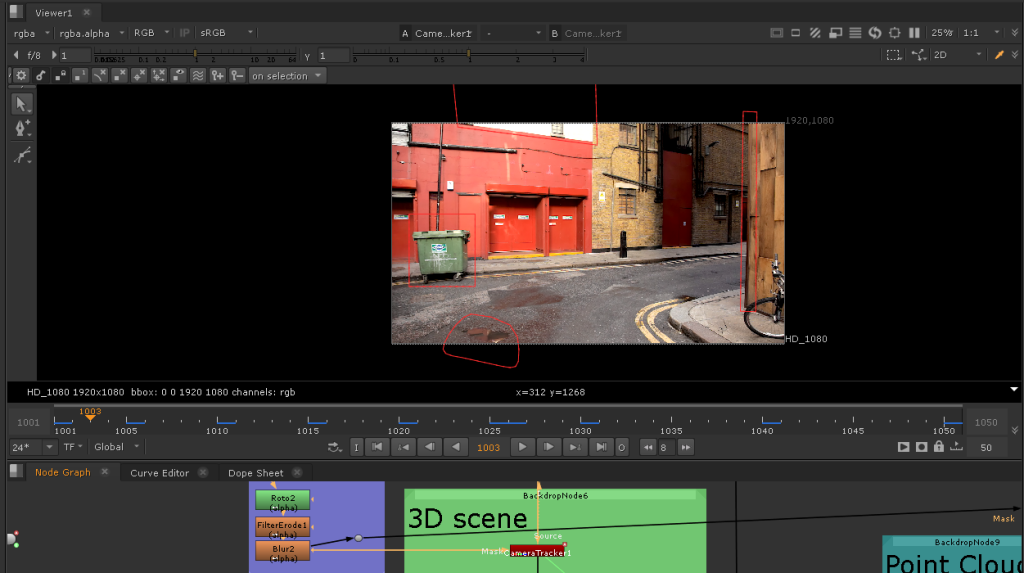Click the remove keyframe icon
This screenshot has width=1024, height=573.
[x=236, y=76]
